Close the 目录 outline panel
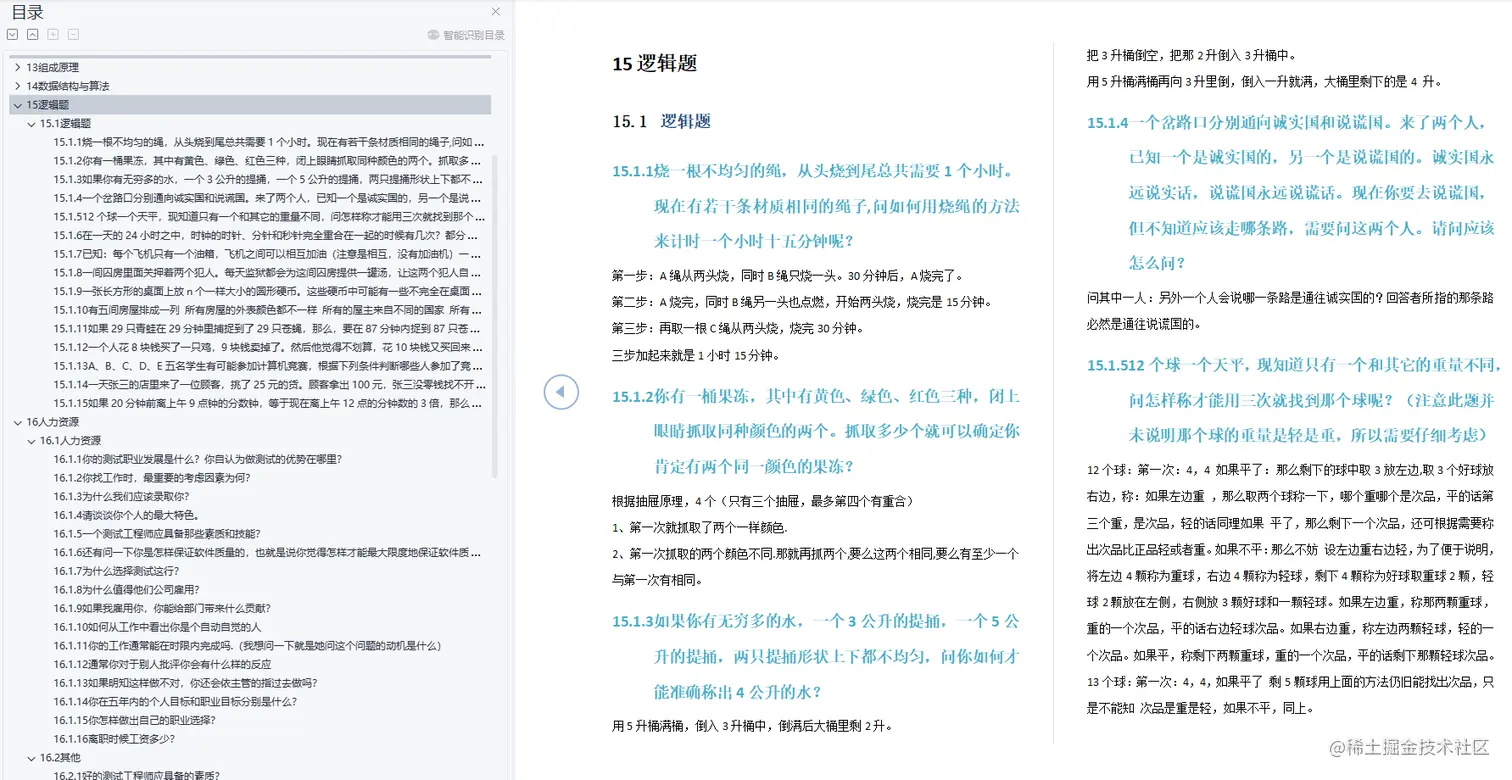Screen dimensions: 1512x780 pyautogui.click(x=496, y=12)
